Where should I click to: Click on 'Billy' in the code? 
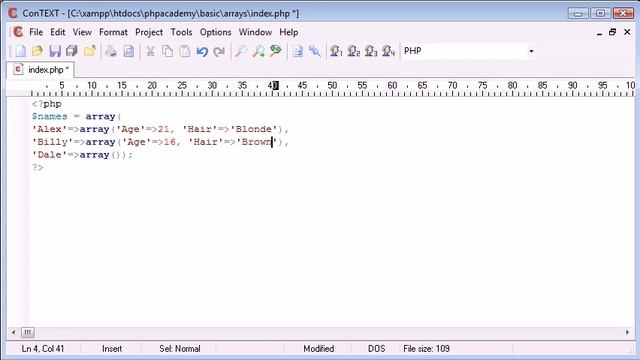coord(52,142)
